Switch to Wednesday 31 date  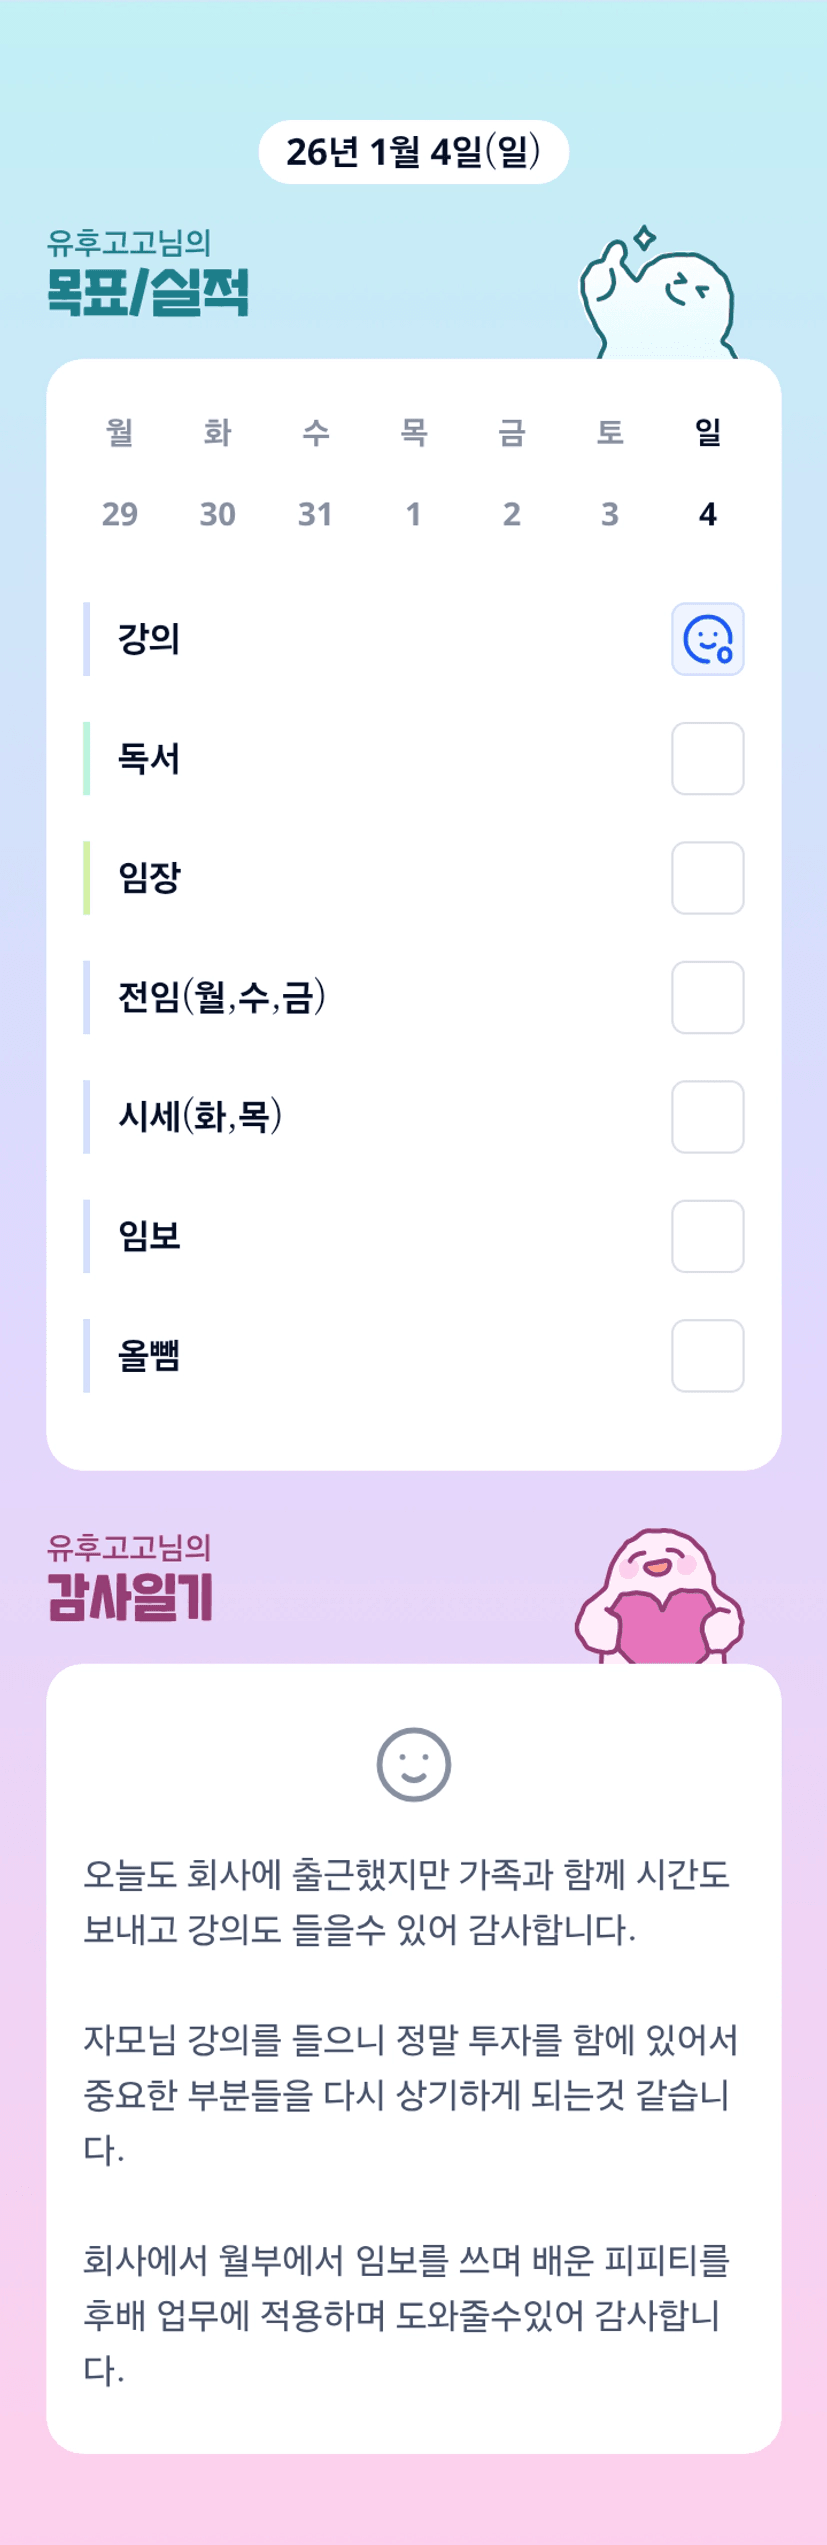[x=315, y=514]
